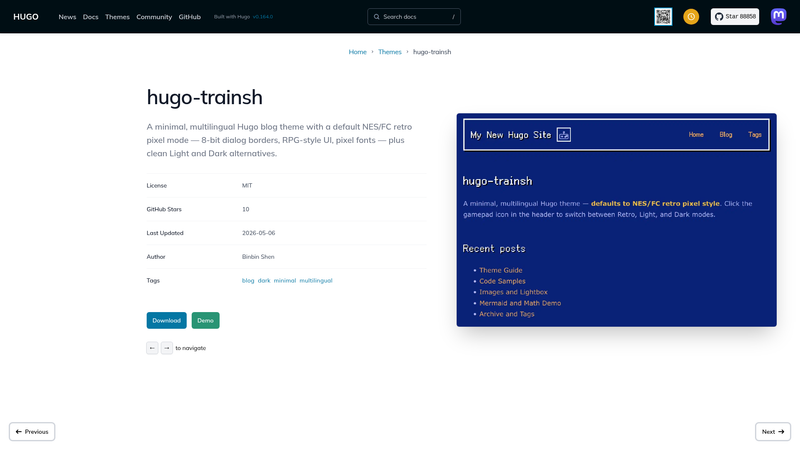This screenshot has height=450, width=800.
Task: Click the License row label
Action: click(157, 186)
